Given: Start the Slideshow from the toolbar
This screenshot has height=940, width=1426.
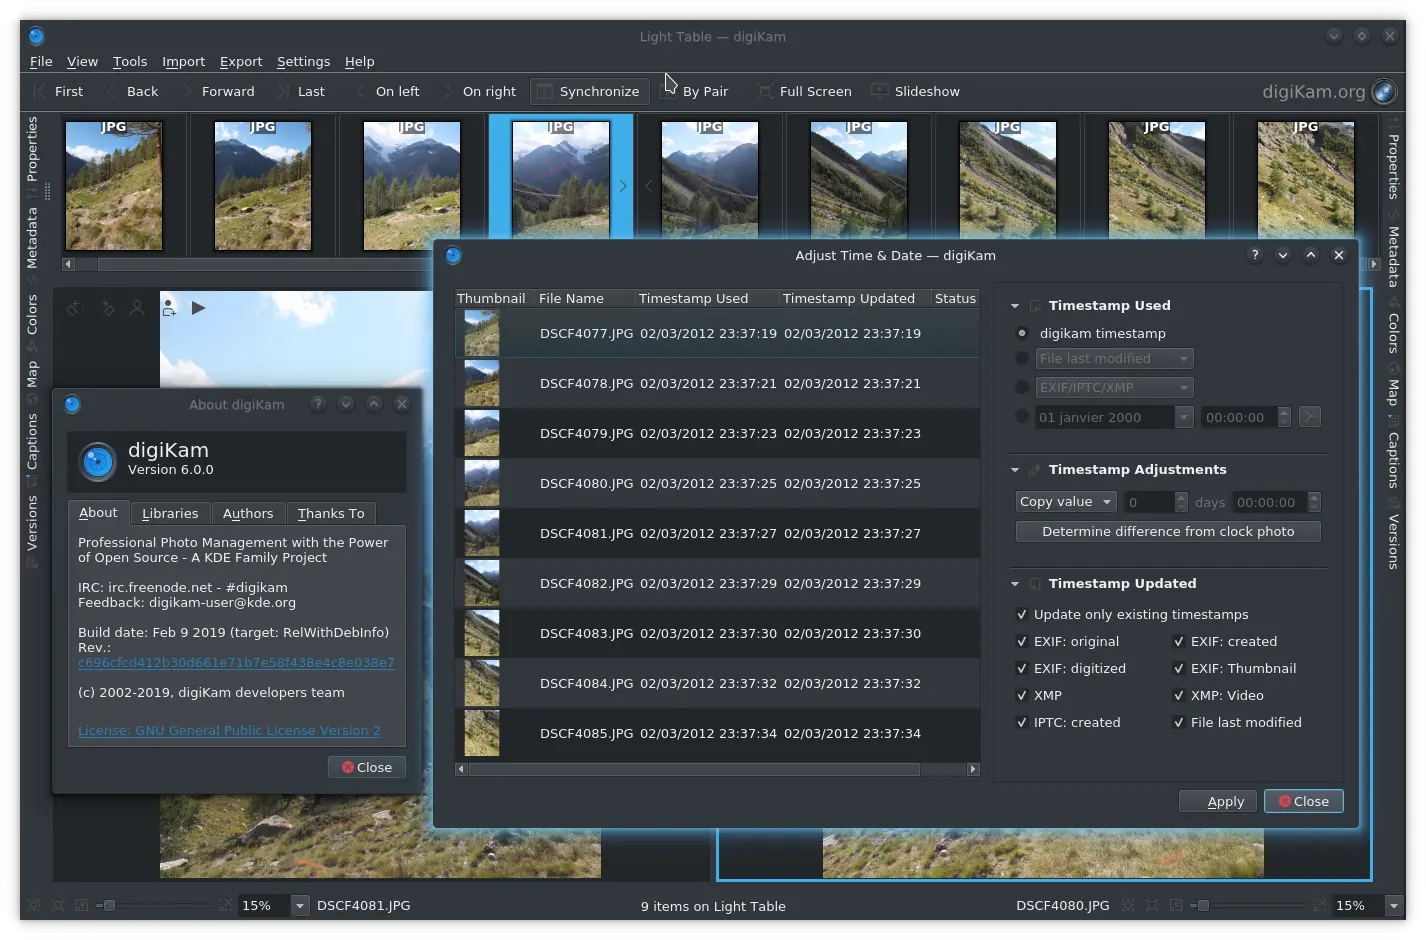Looking at the screenshot, I should coord(880,91).
